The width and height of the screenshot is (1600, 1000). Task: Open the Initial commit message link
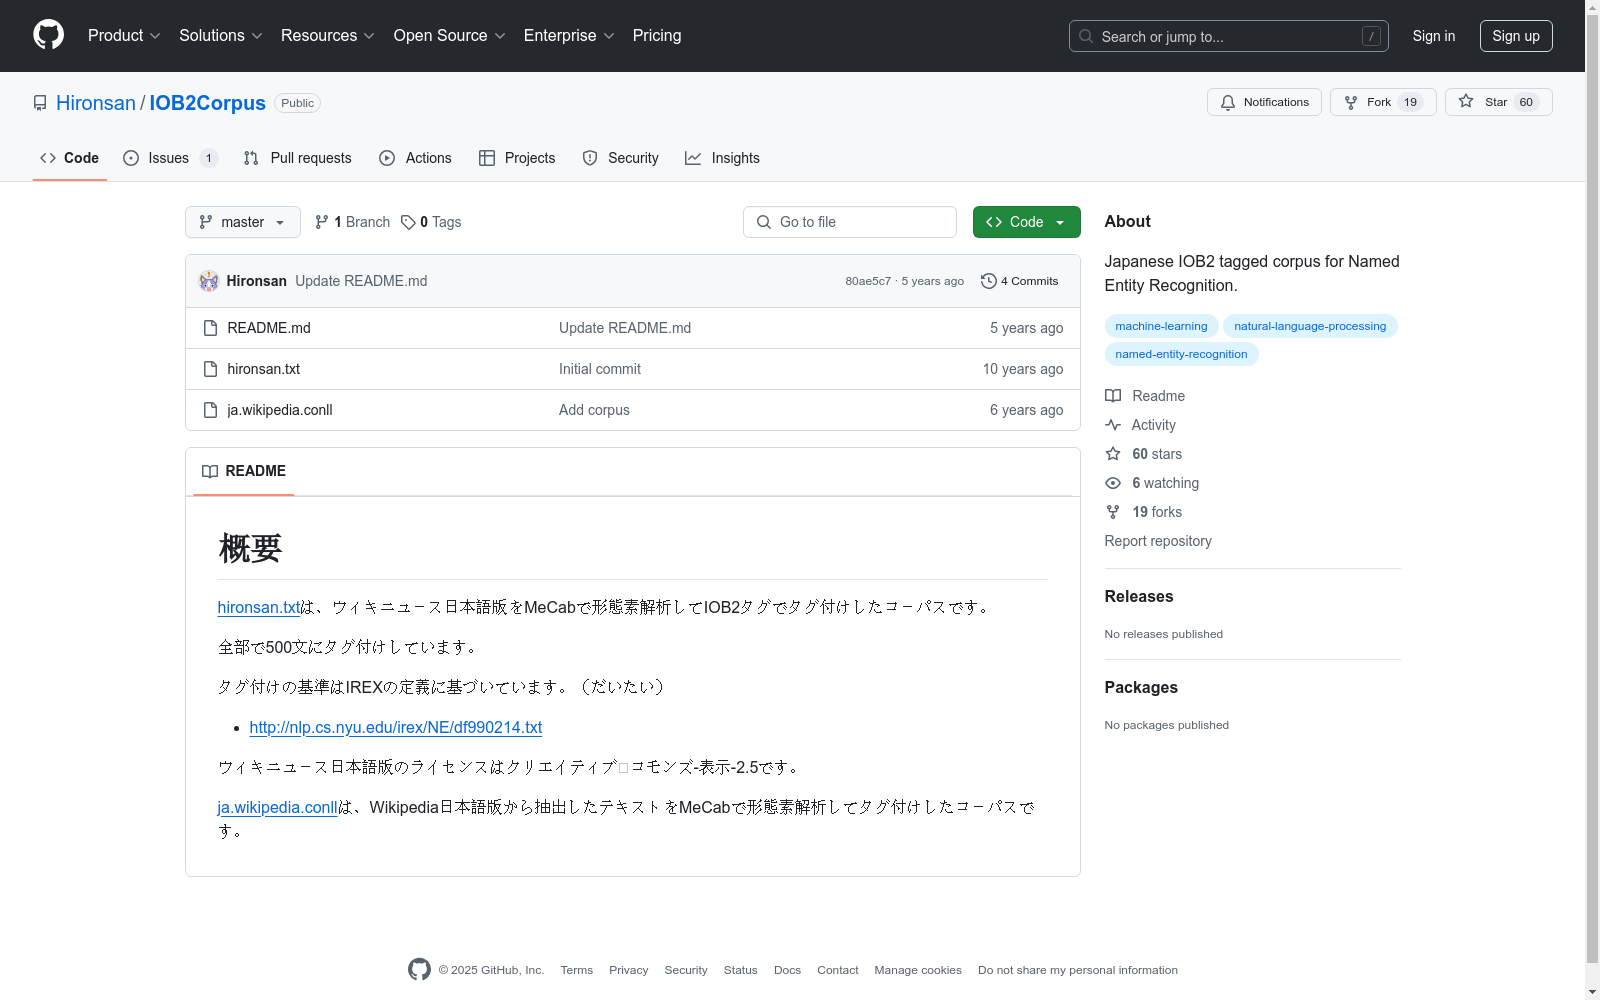(600, 369)
